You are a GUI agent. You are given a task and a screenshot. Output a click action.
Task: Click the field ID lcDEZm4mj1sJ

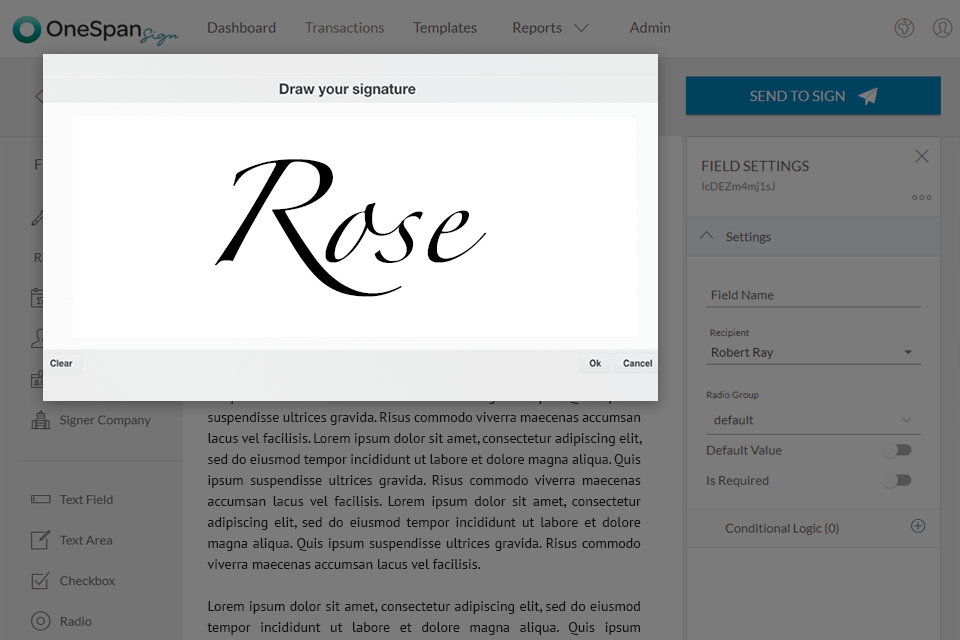pos(738,186)
